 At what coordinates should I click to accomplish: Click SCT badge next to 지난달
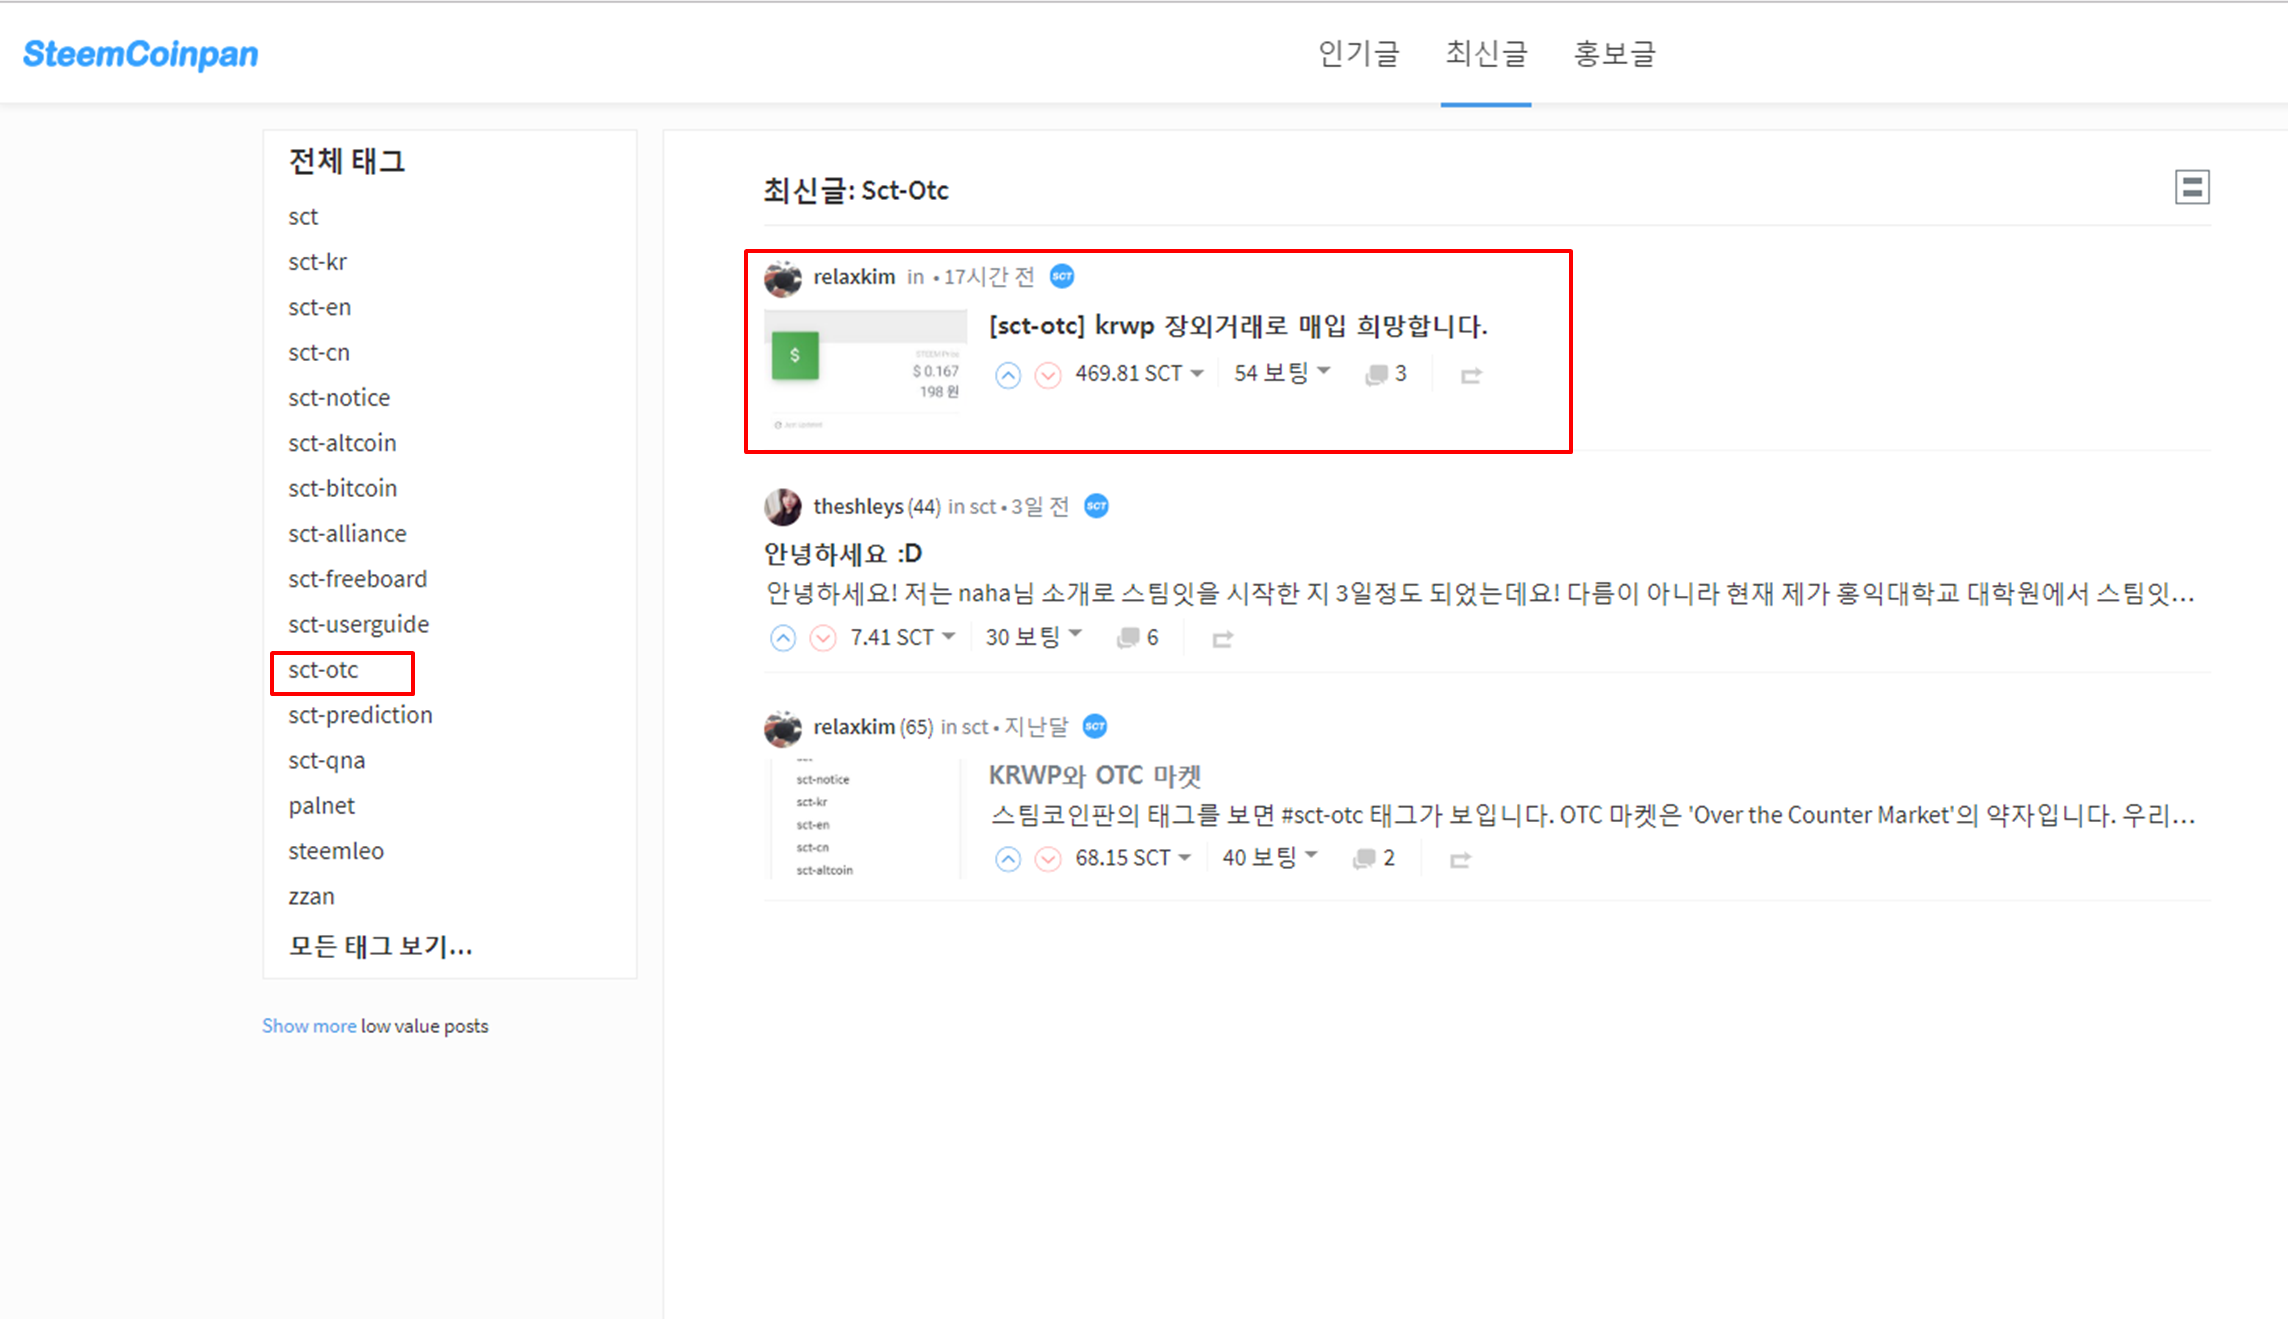(1095, 726)
